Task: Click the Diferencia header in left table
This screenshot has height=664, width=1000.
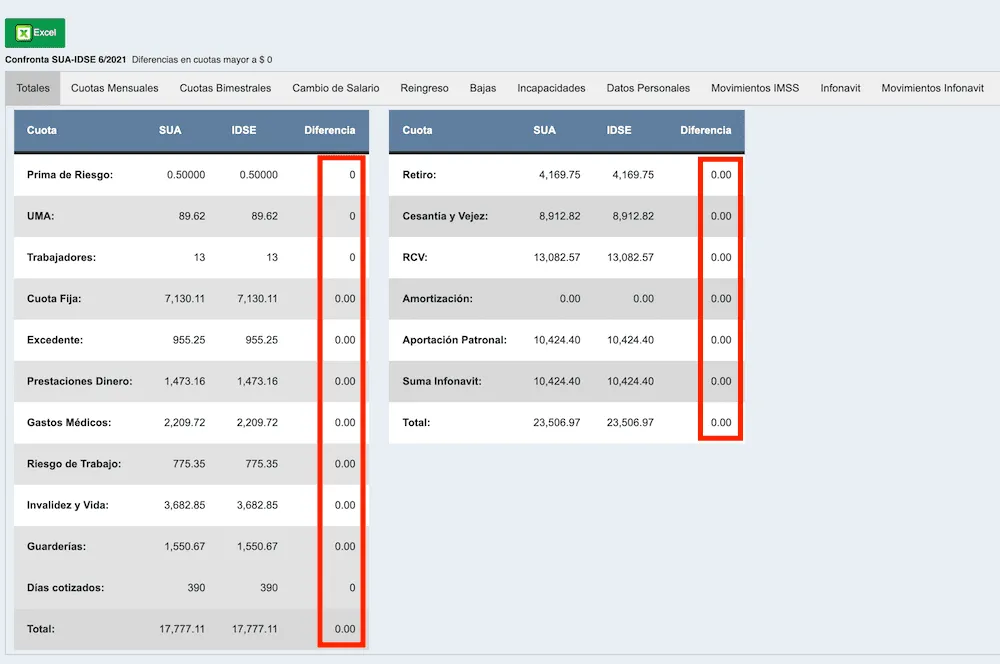Action: coord(330,130)
